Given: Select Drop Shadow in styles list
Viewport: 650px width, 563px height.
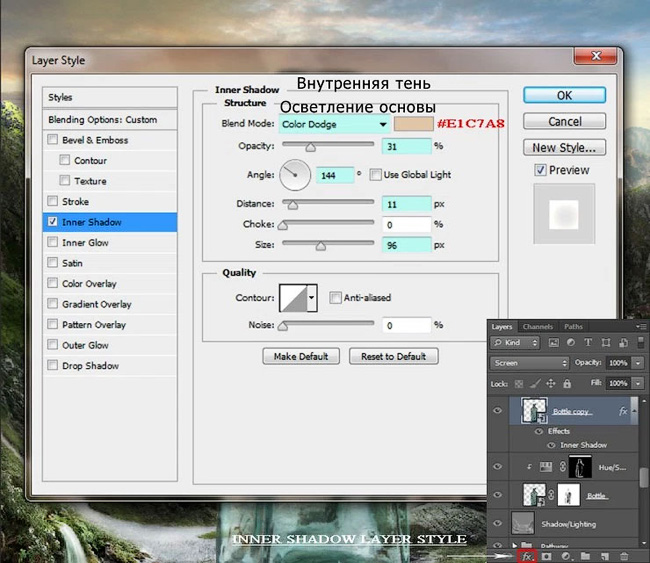Looking at the screenshot, I should 110,366.
